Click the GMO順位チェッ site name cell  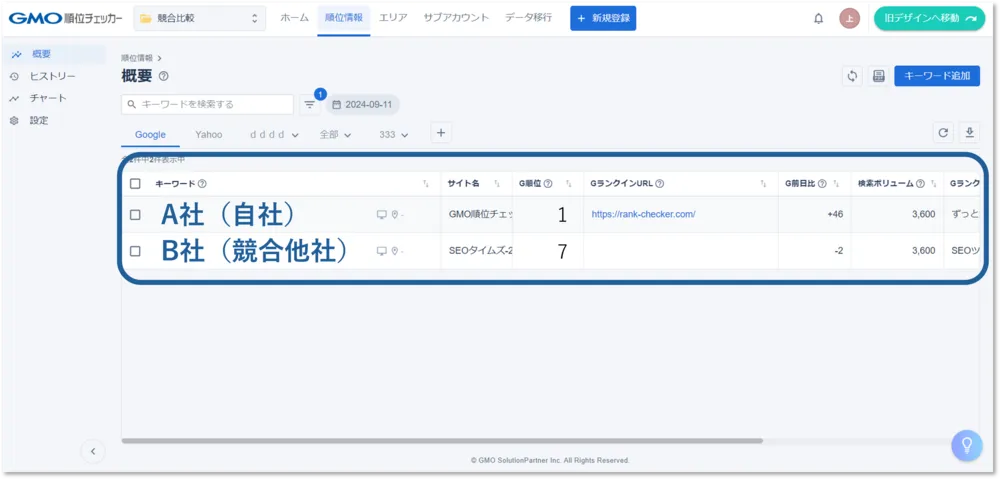coord(482,214)
